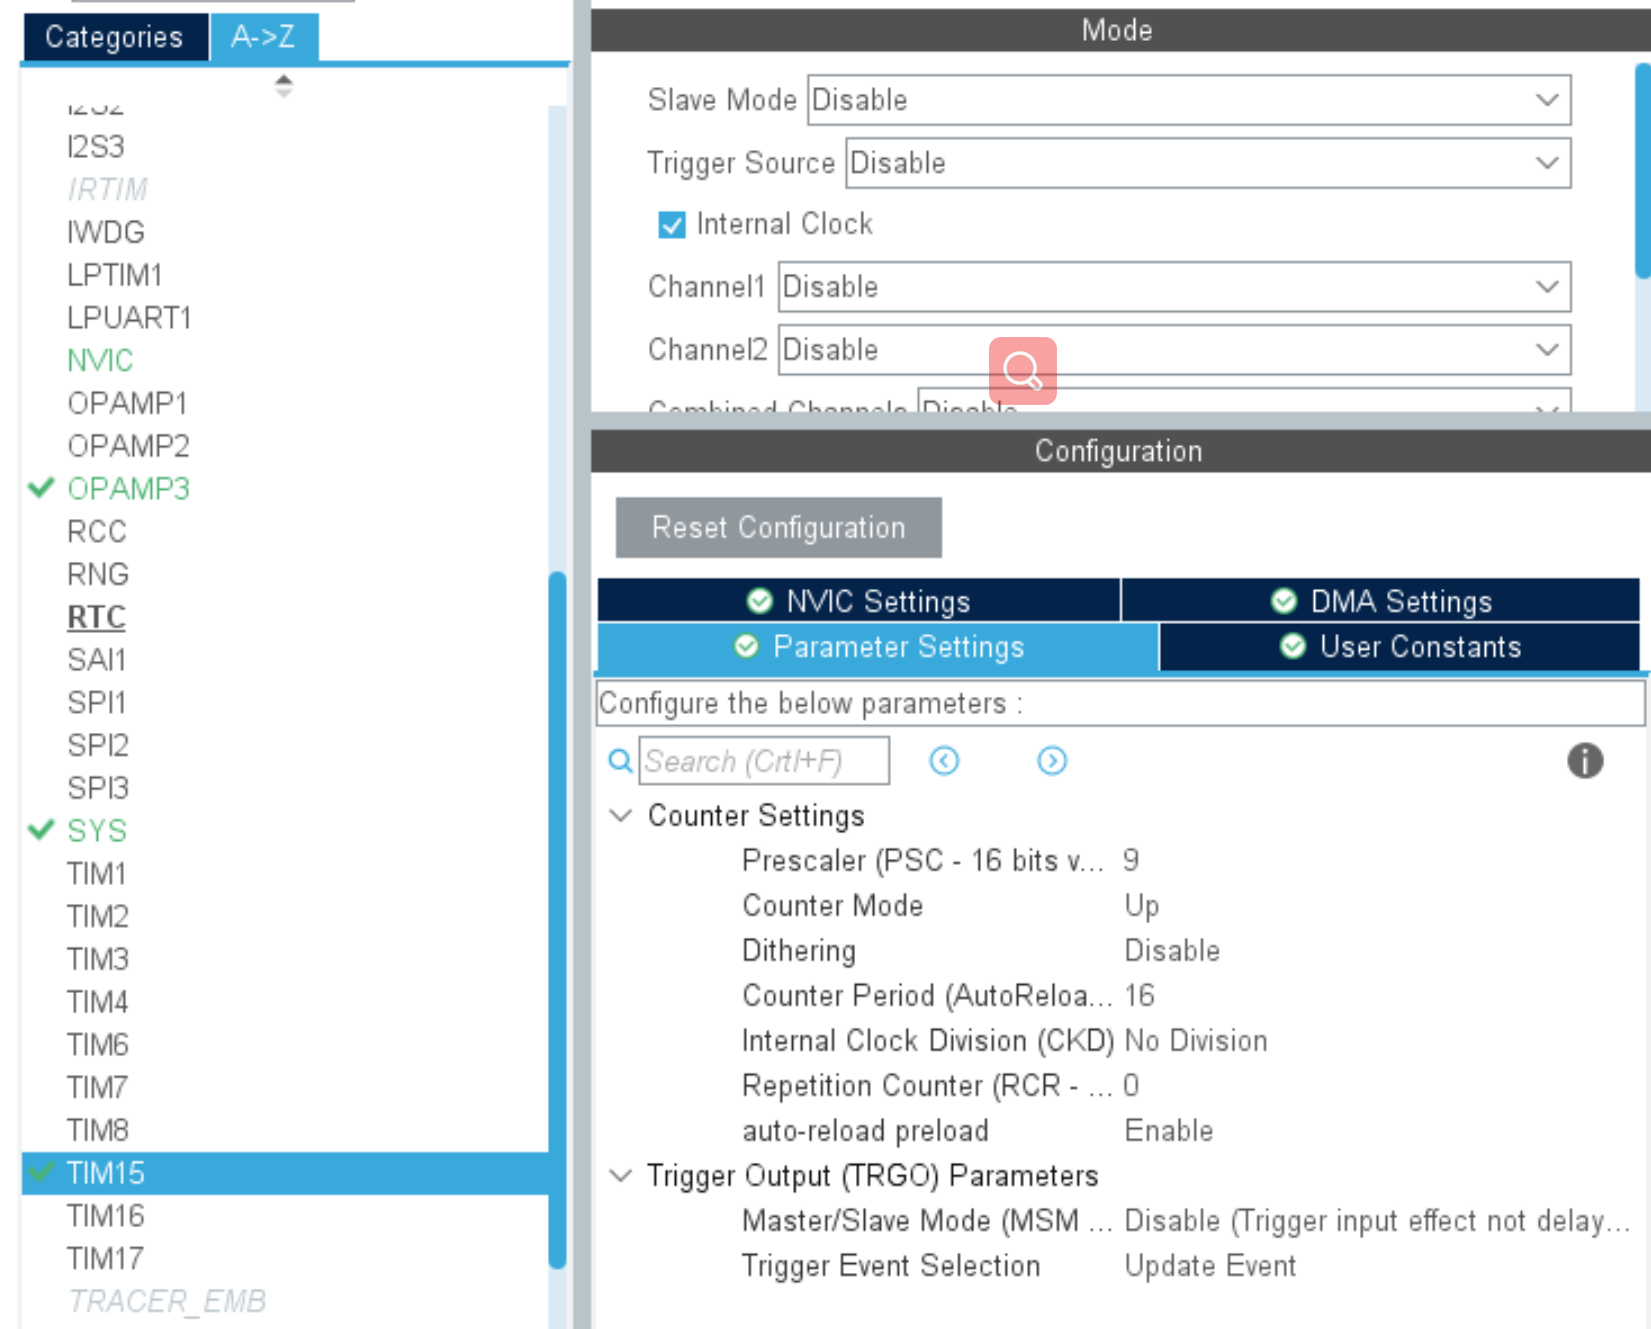Screen dimensions: 1651x1329
Task: Click the red magnifier zoom icon
Action: coord(1023,371)
